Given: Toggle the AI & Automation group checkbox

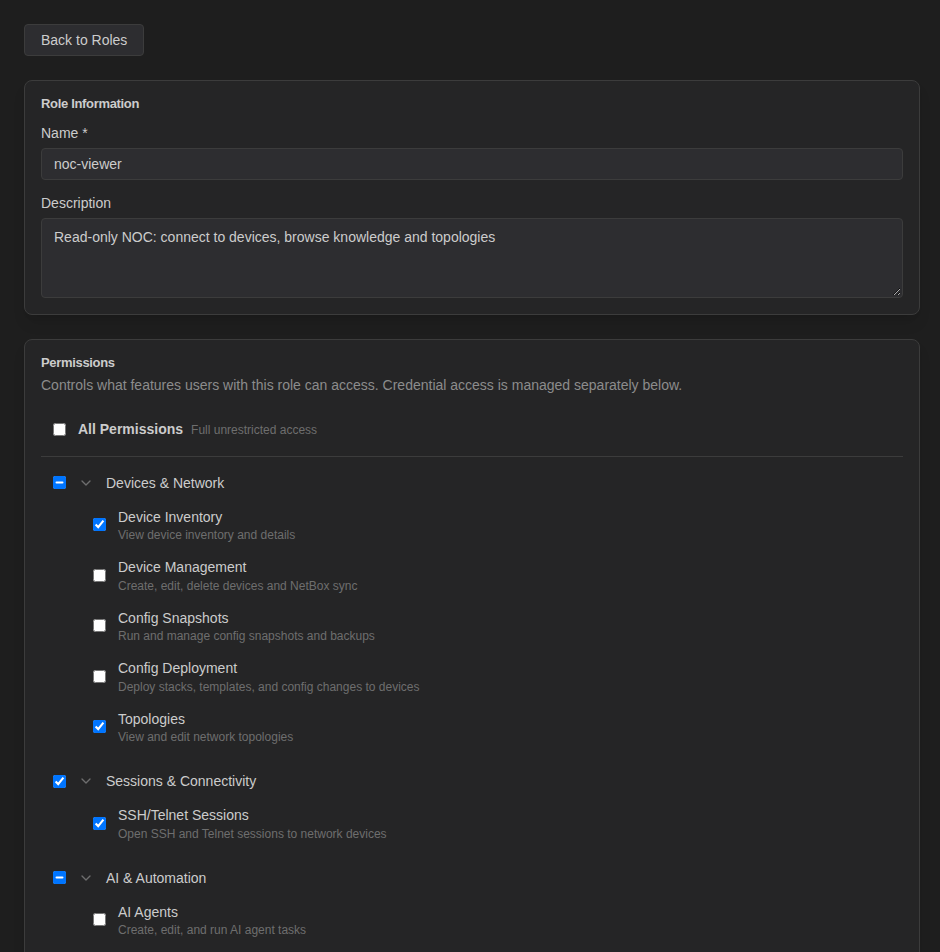Looking at the screenshot, I should (x=60, y=878).
